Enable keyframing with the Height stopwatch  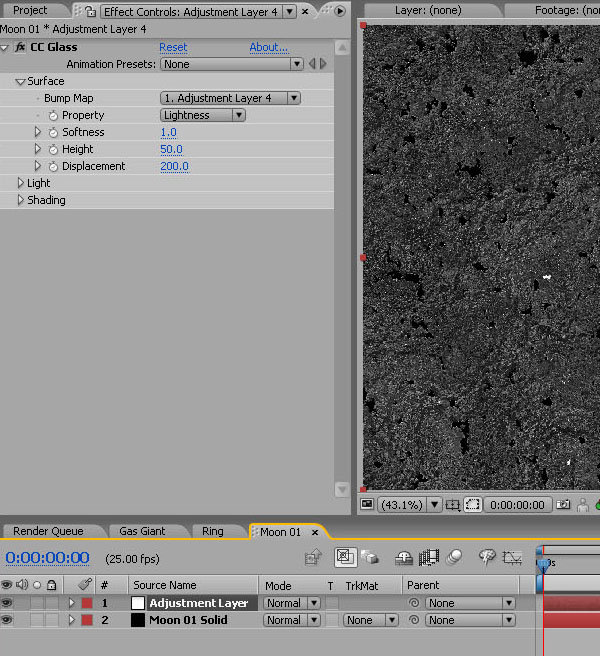pyautogui.click(x=53, y=149)
